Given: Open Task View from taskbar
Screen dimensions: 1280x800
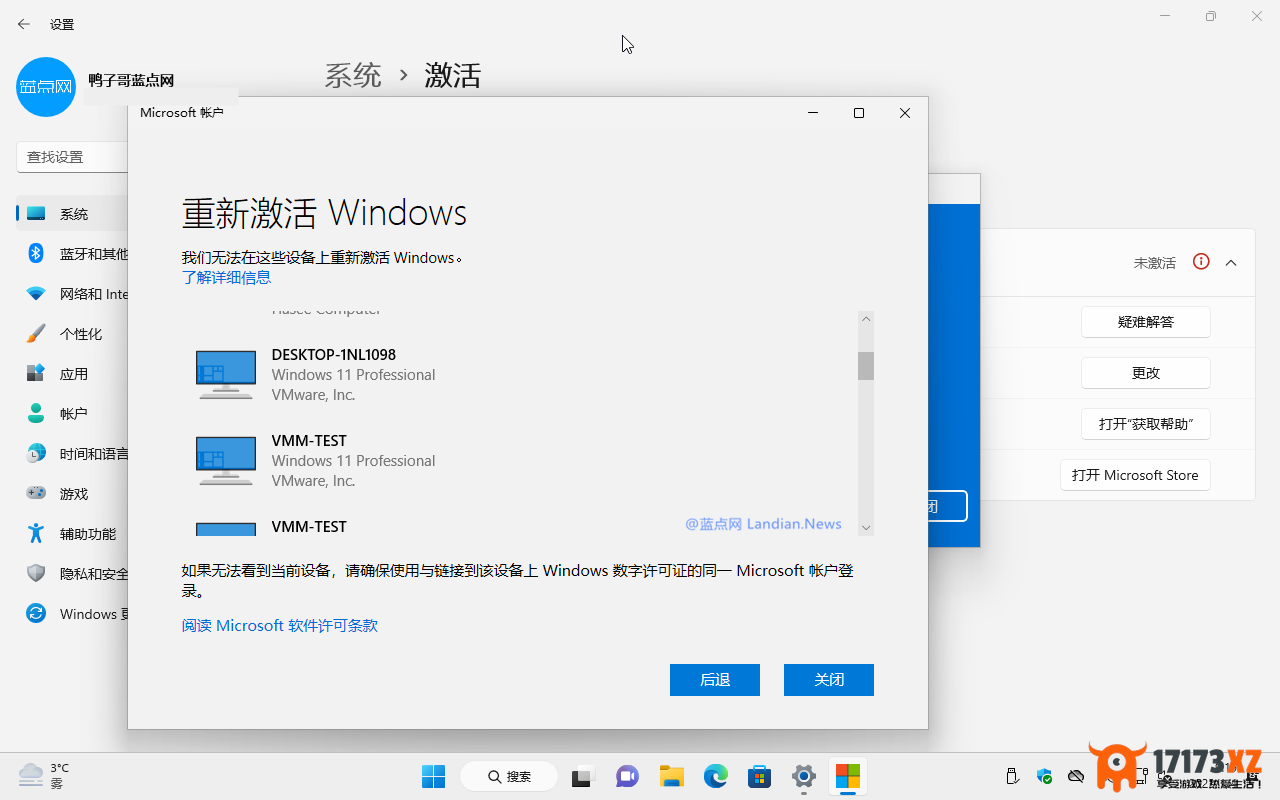Looking at the screenshot, I should tap(583, 776).
